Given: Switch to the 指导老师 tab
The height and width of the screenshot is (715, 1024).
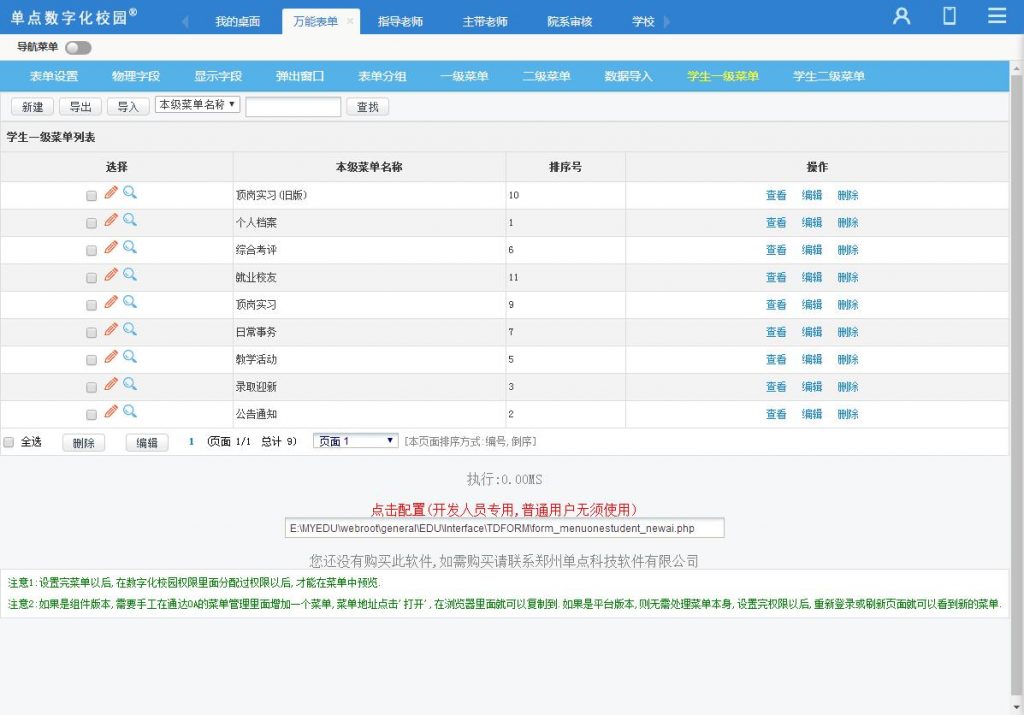Looking at the screenshot, I should pos(400,22).
